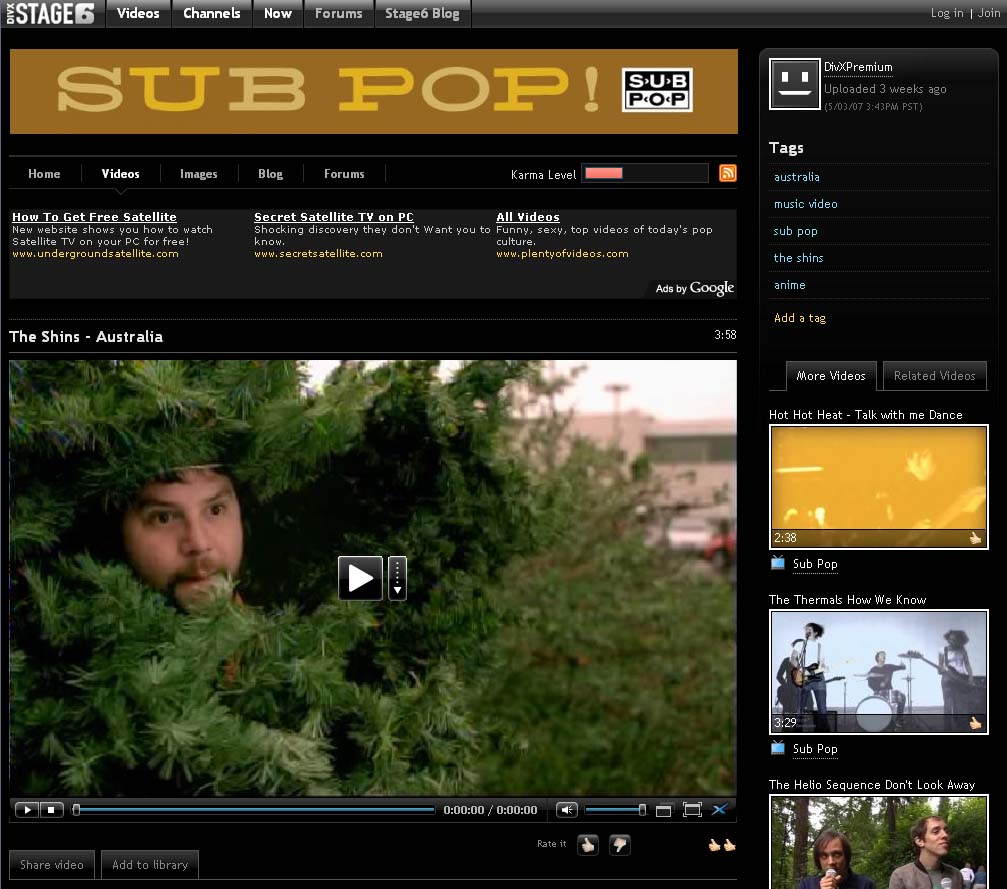
Task: Click the Share video button
Action: click(52, 865)
